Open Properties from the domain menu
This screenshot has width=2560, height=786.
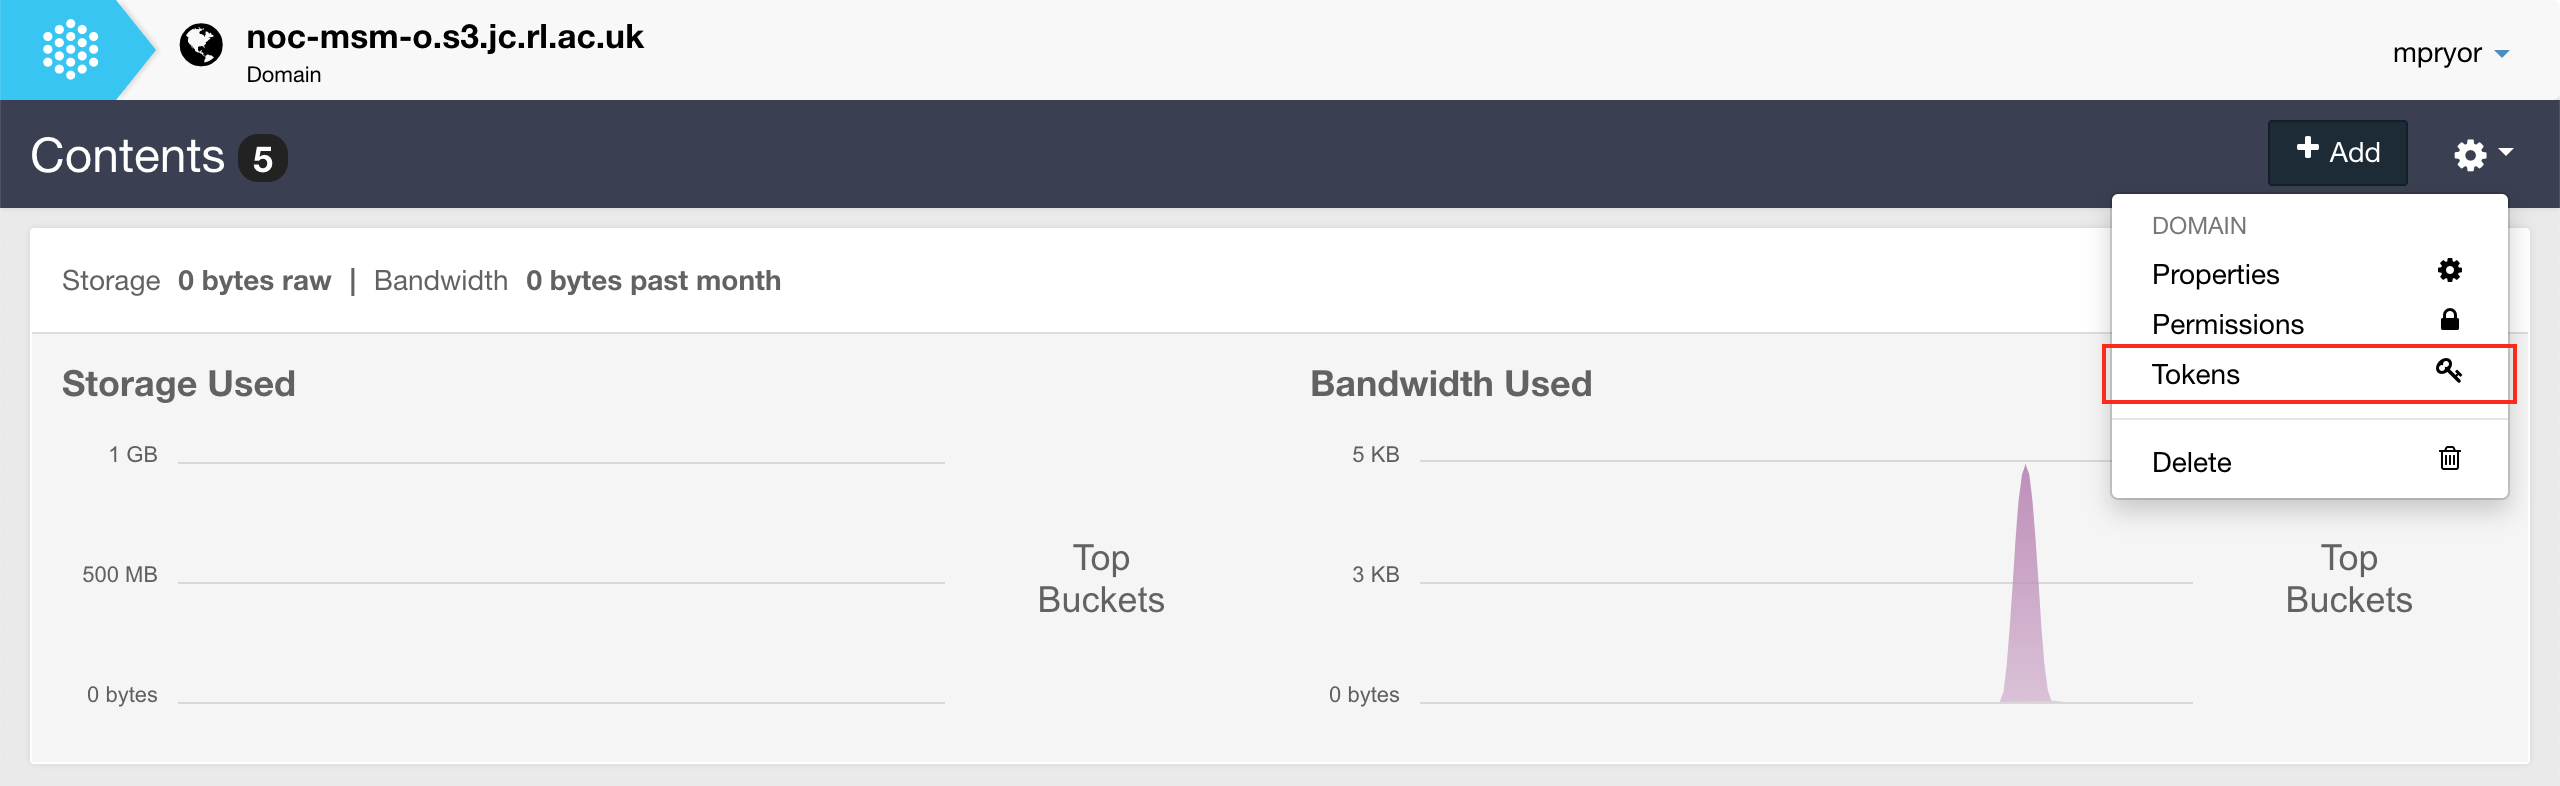(x=2215, y=275)
